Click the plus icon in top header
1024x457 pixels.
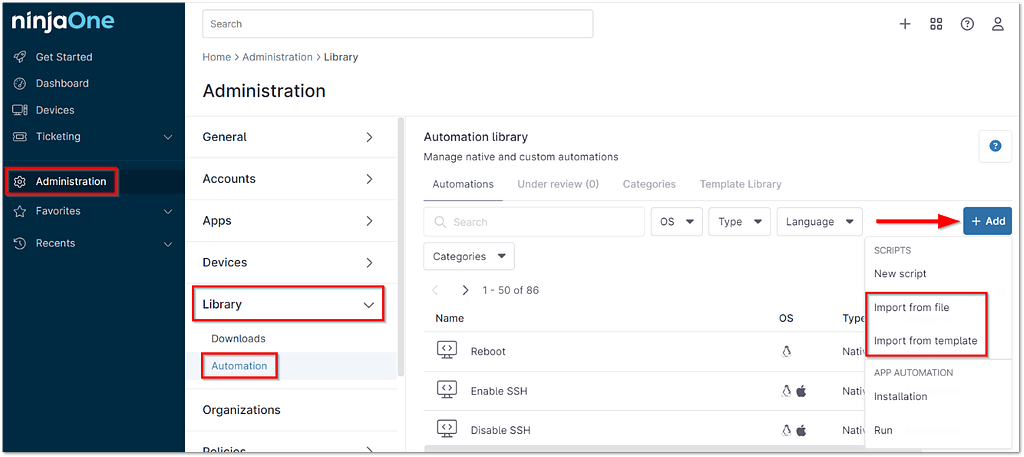(905, 24)
